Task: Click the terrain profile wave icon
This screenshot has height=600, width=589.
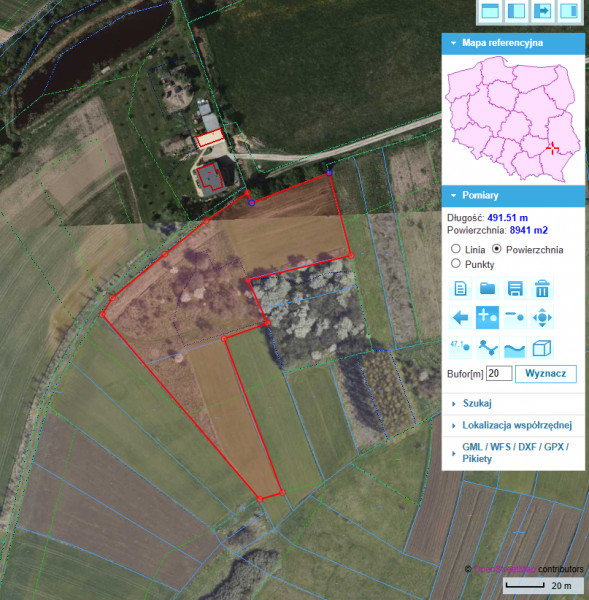Action: [515, 347]
